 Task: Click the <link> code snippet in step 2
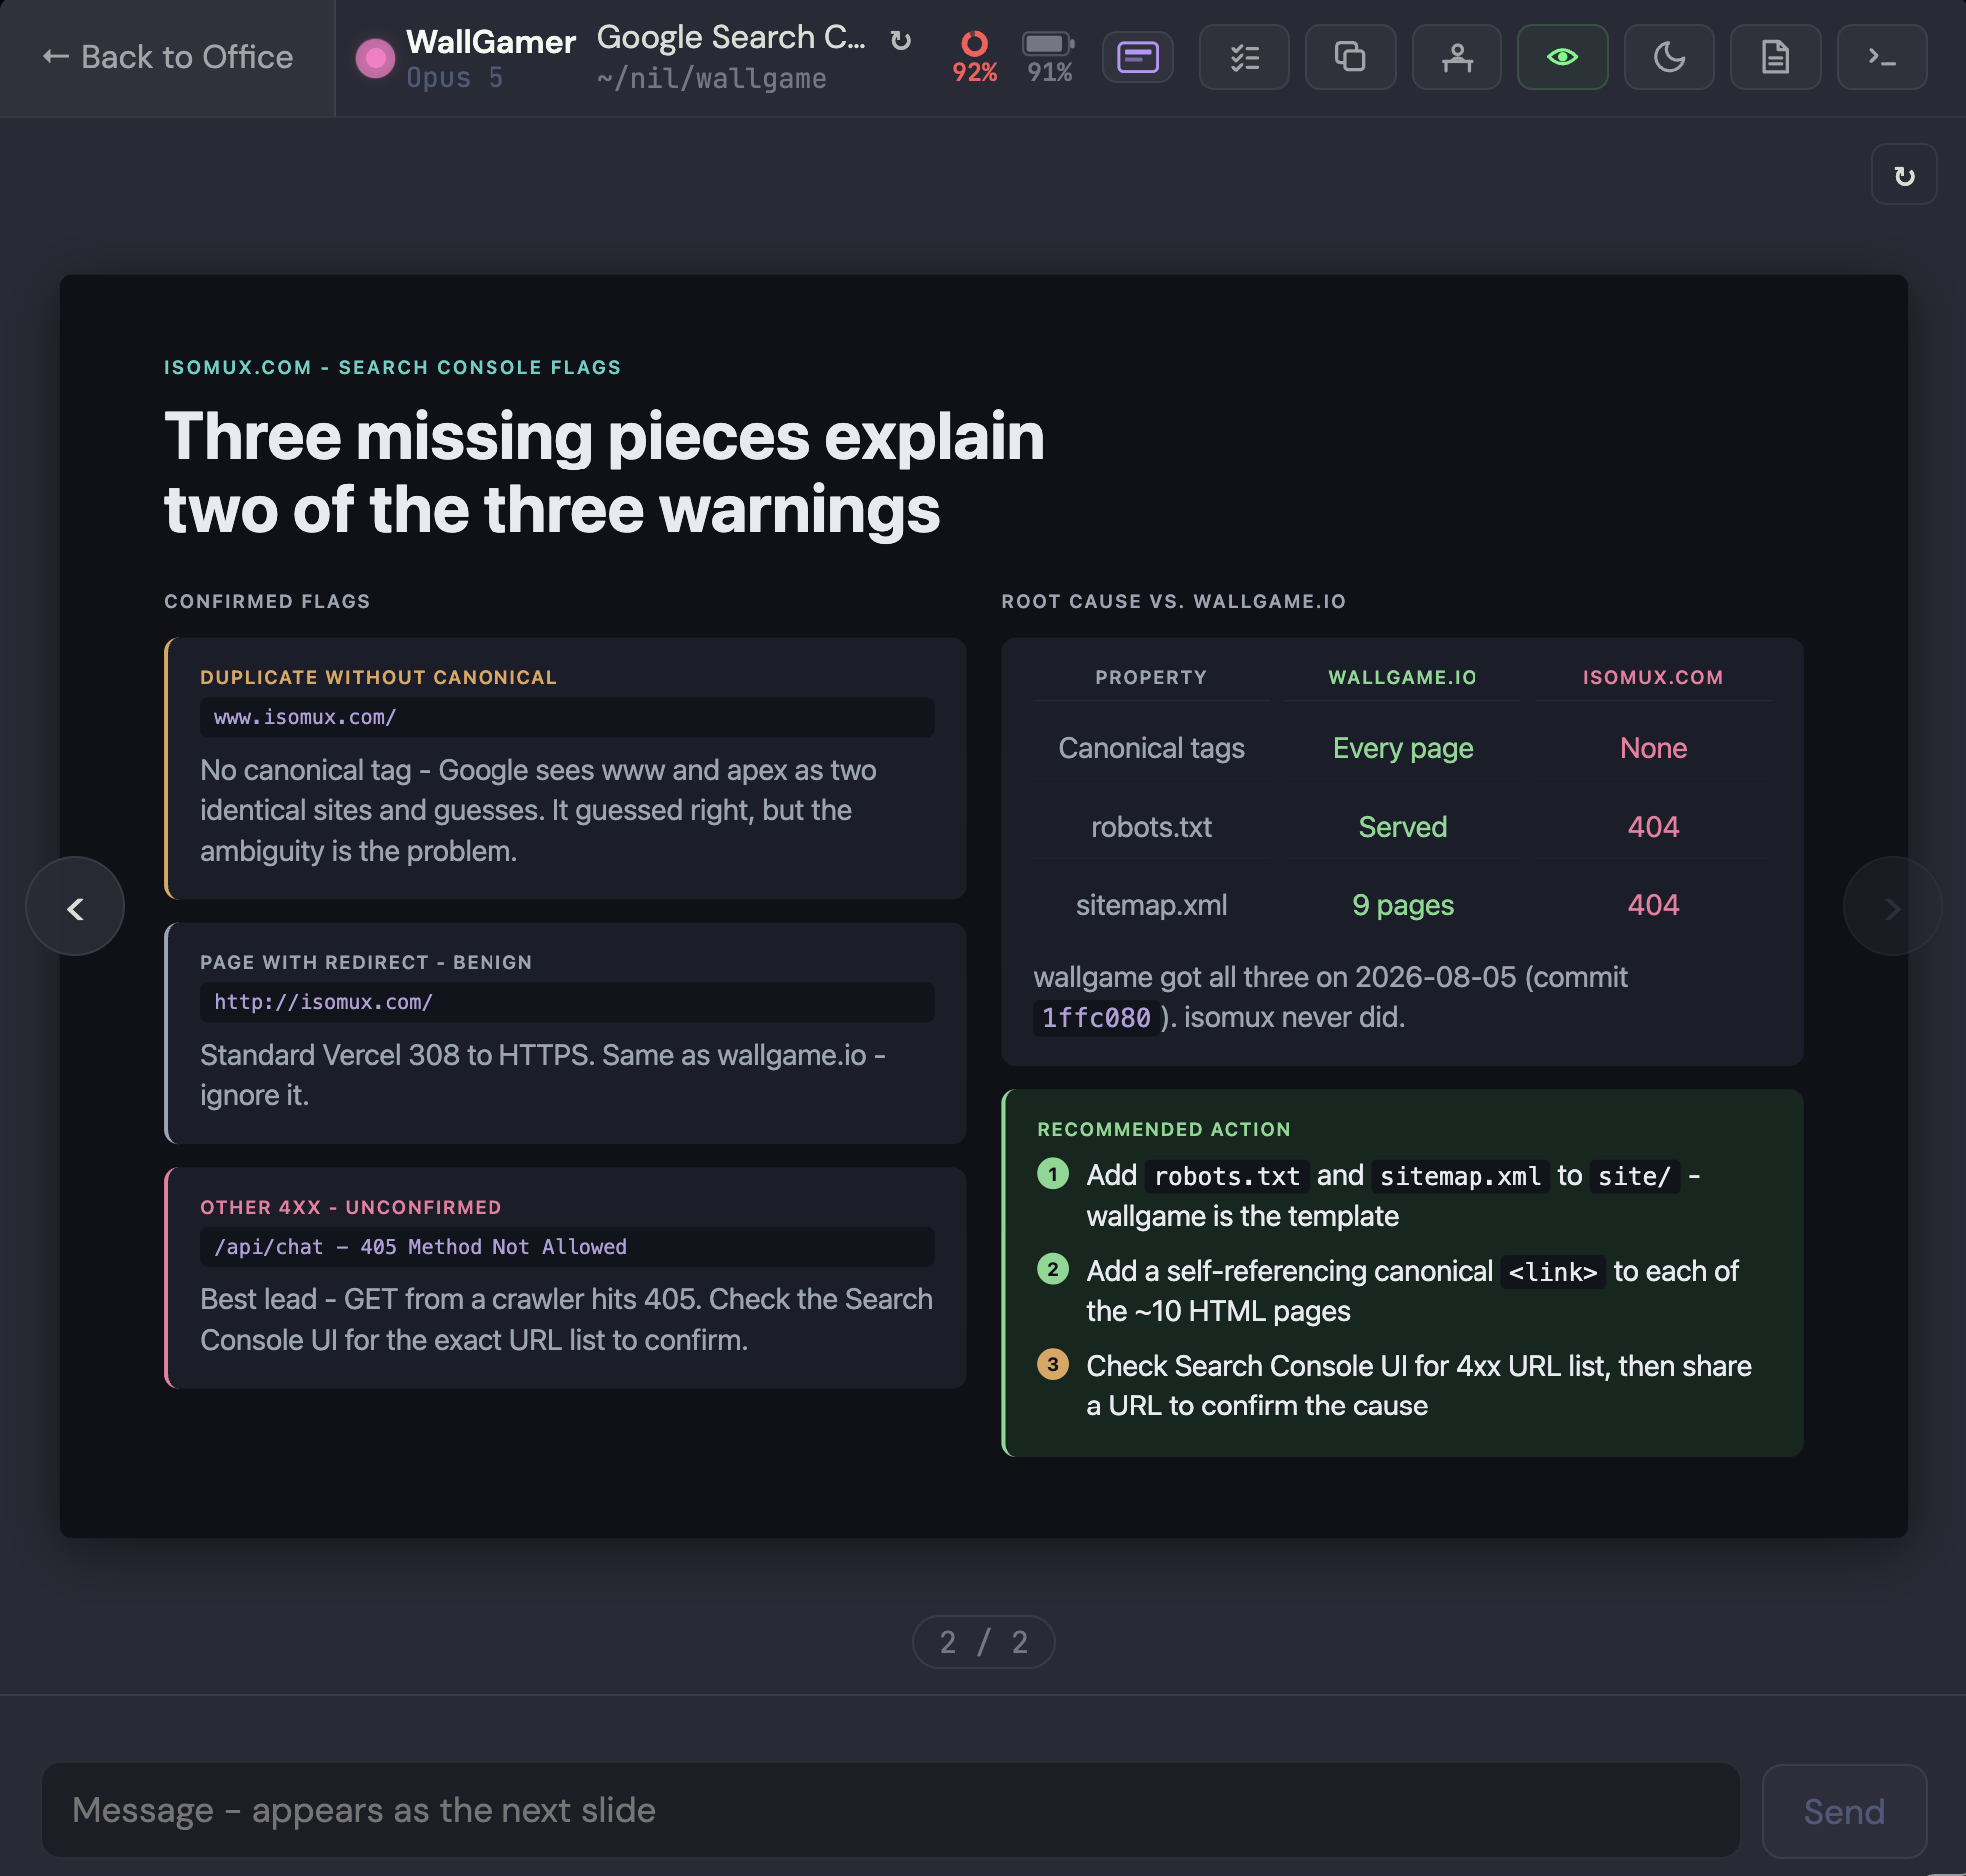(x=1553, y=1271)
